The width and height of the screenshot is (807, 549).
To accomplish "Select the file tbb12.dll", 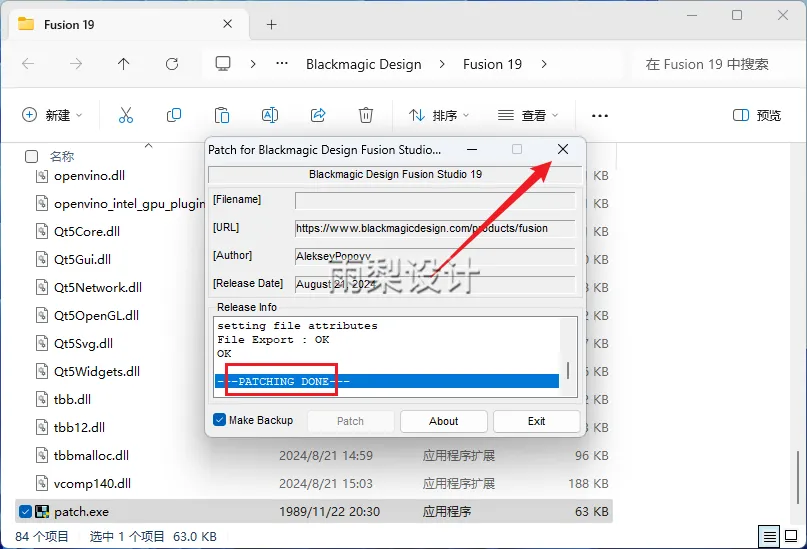I will [x=79, y=428].
